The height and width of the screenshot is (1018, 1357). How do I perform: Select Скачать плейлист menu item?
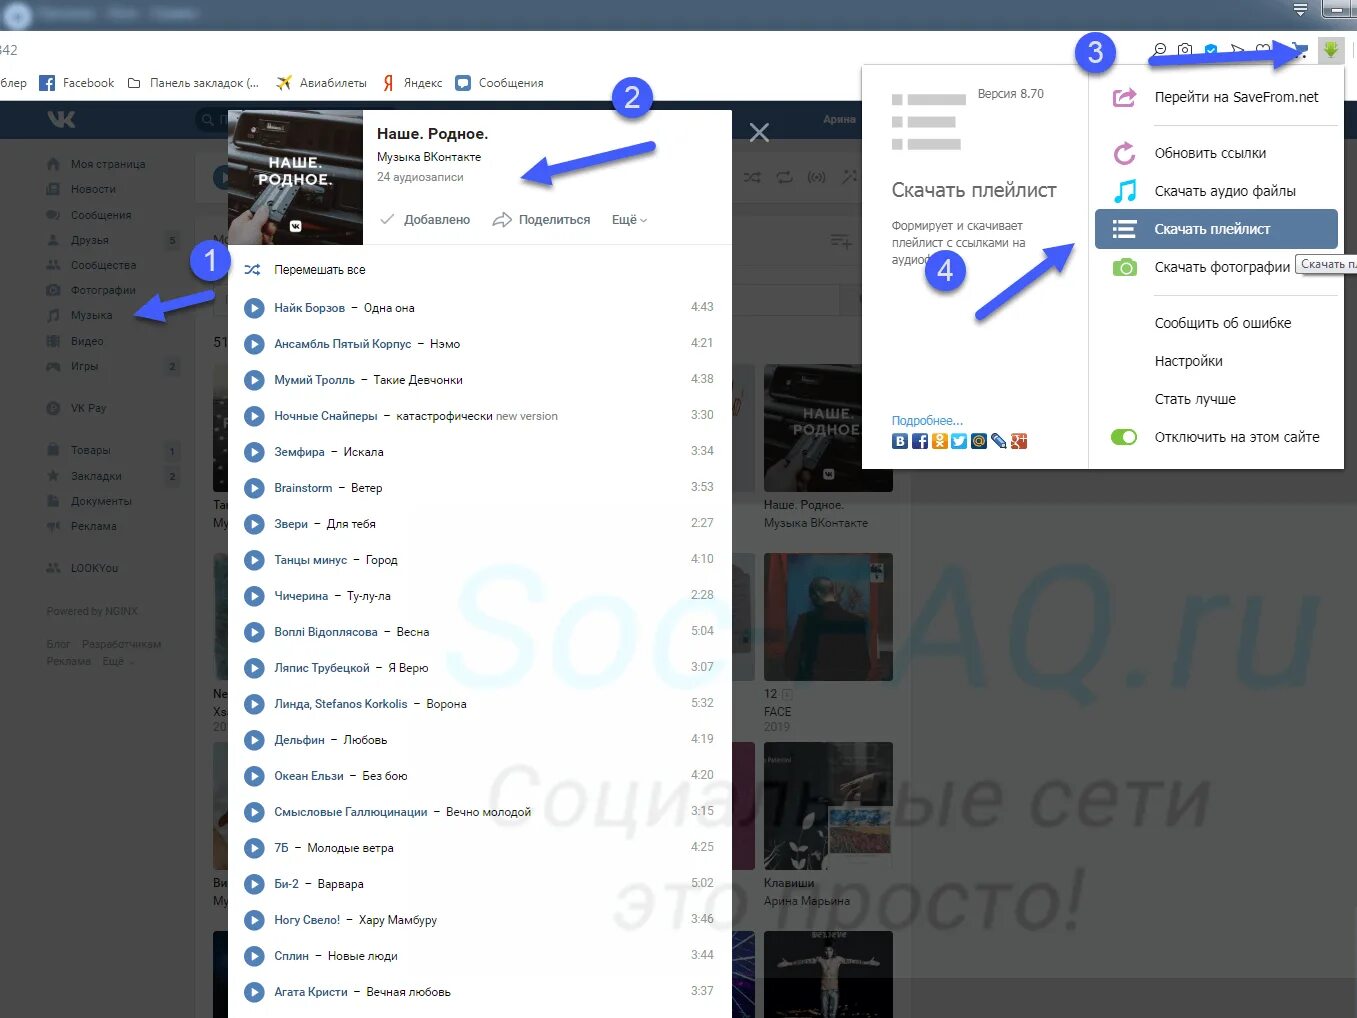pyautogui.click(x=1216, y=229)
